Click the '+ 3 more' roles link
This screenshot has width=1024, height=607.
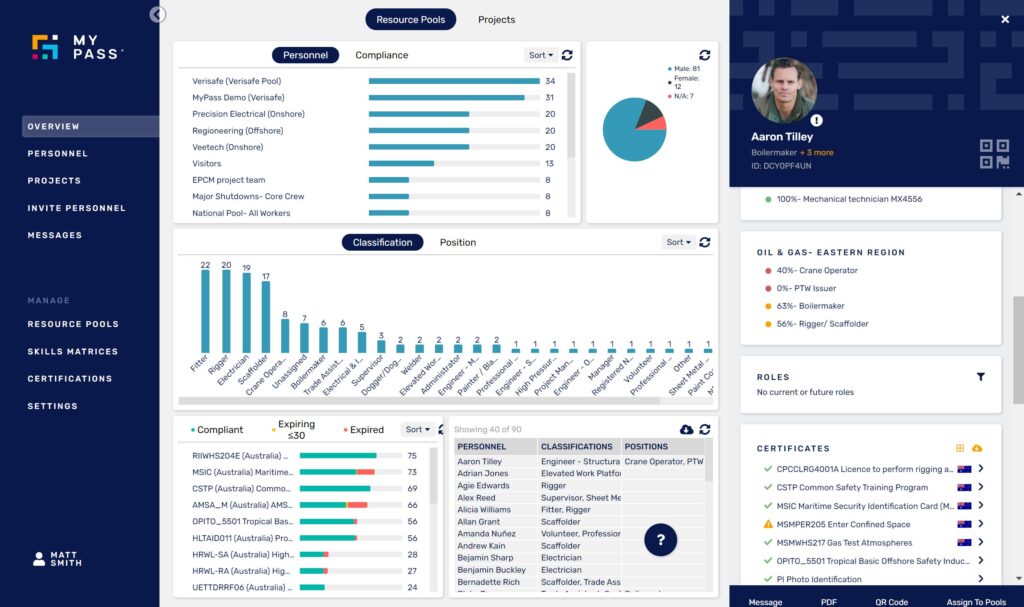click(815, 153)
